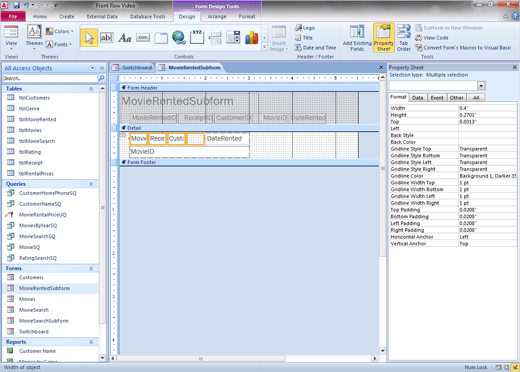Open the Colors theme dropdown

[x=60, y=31]
